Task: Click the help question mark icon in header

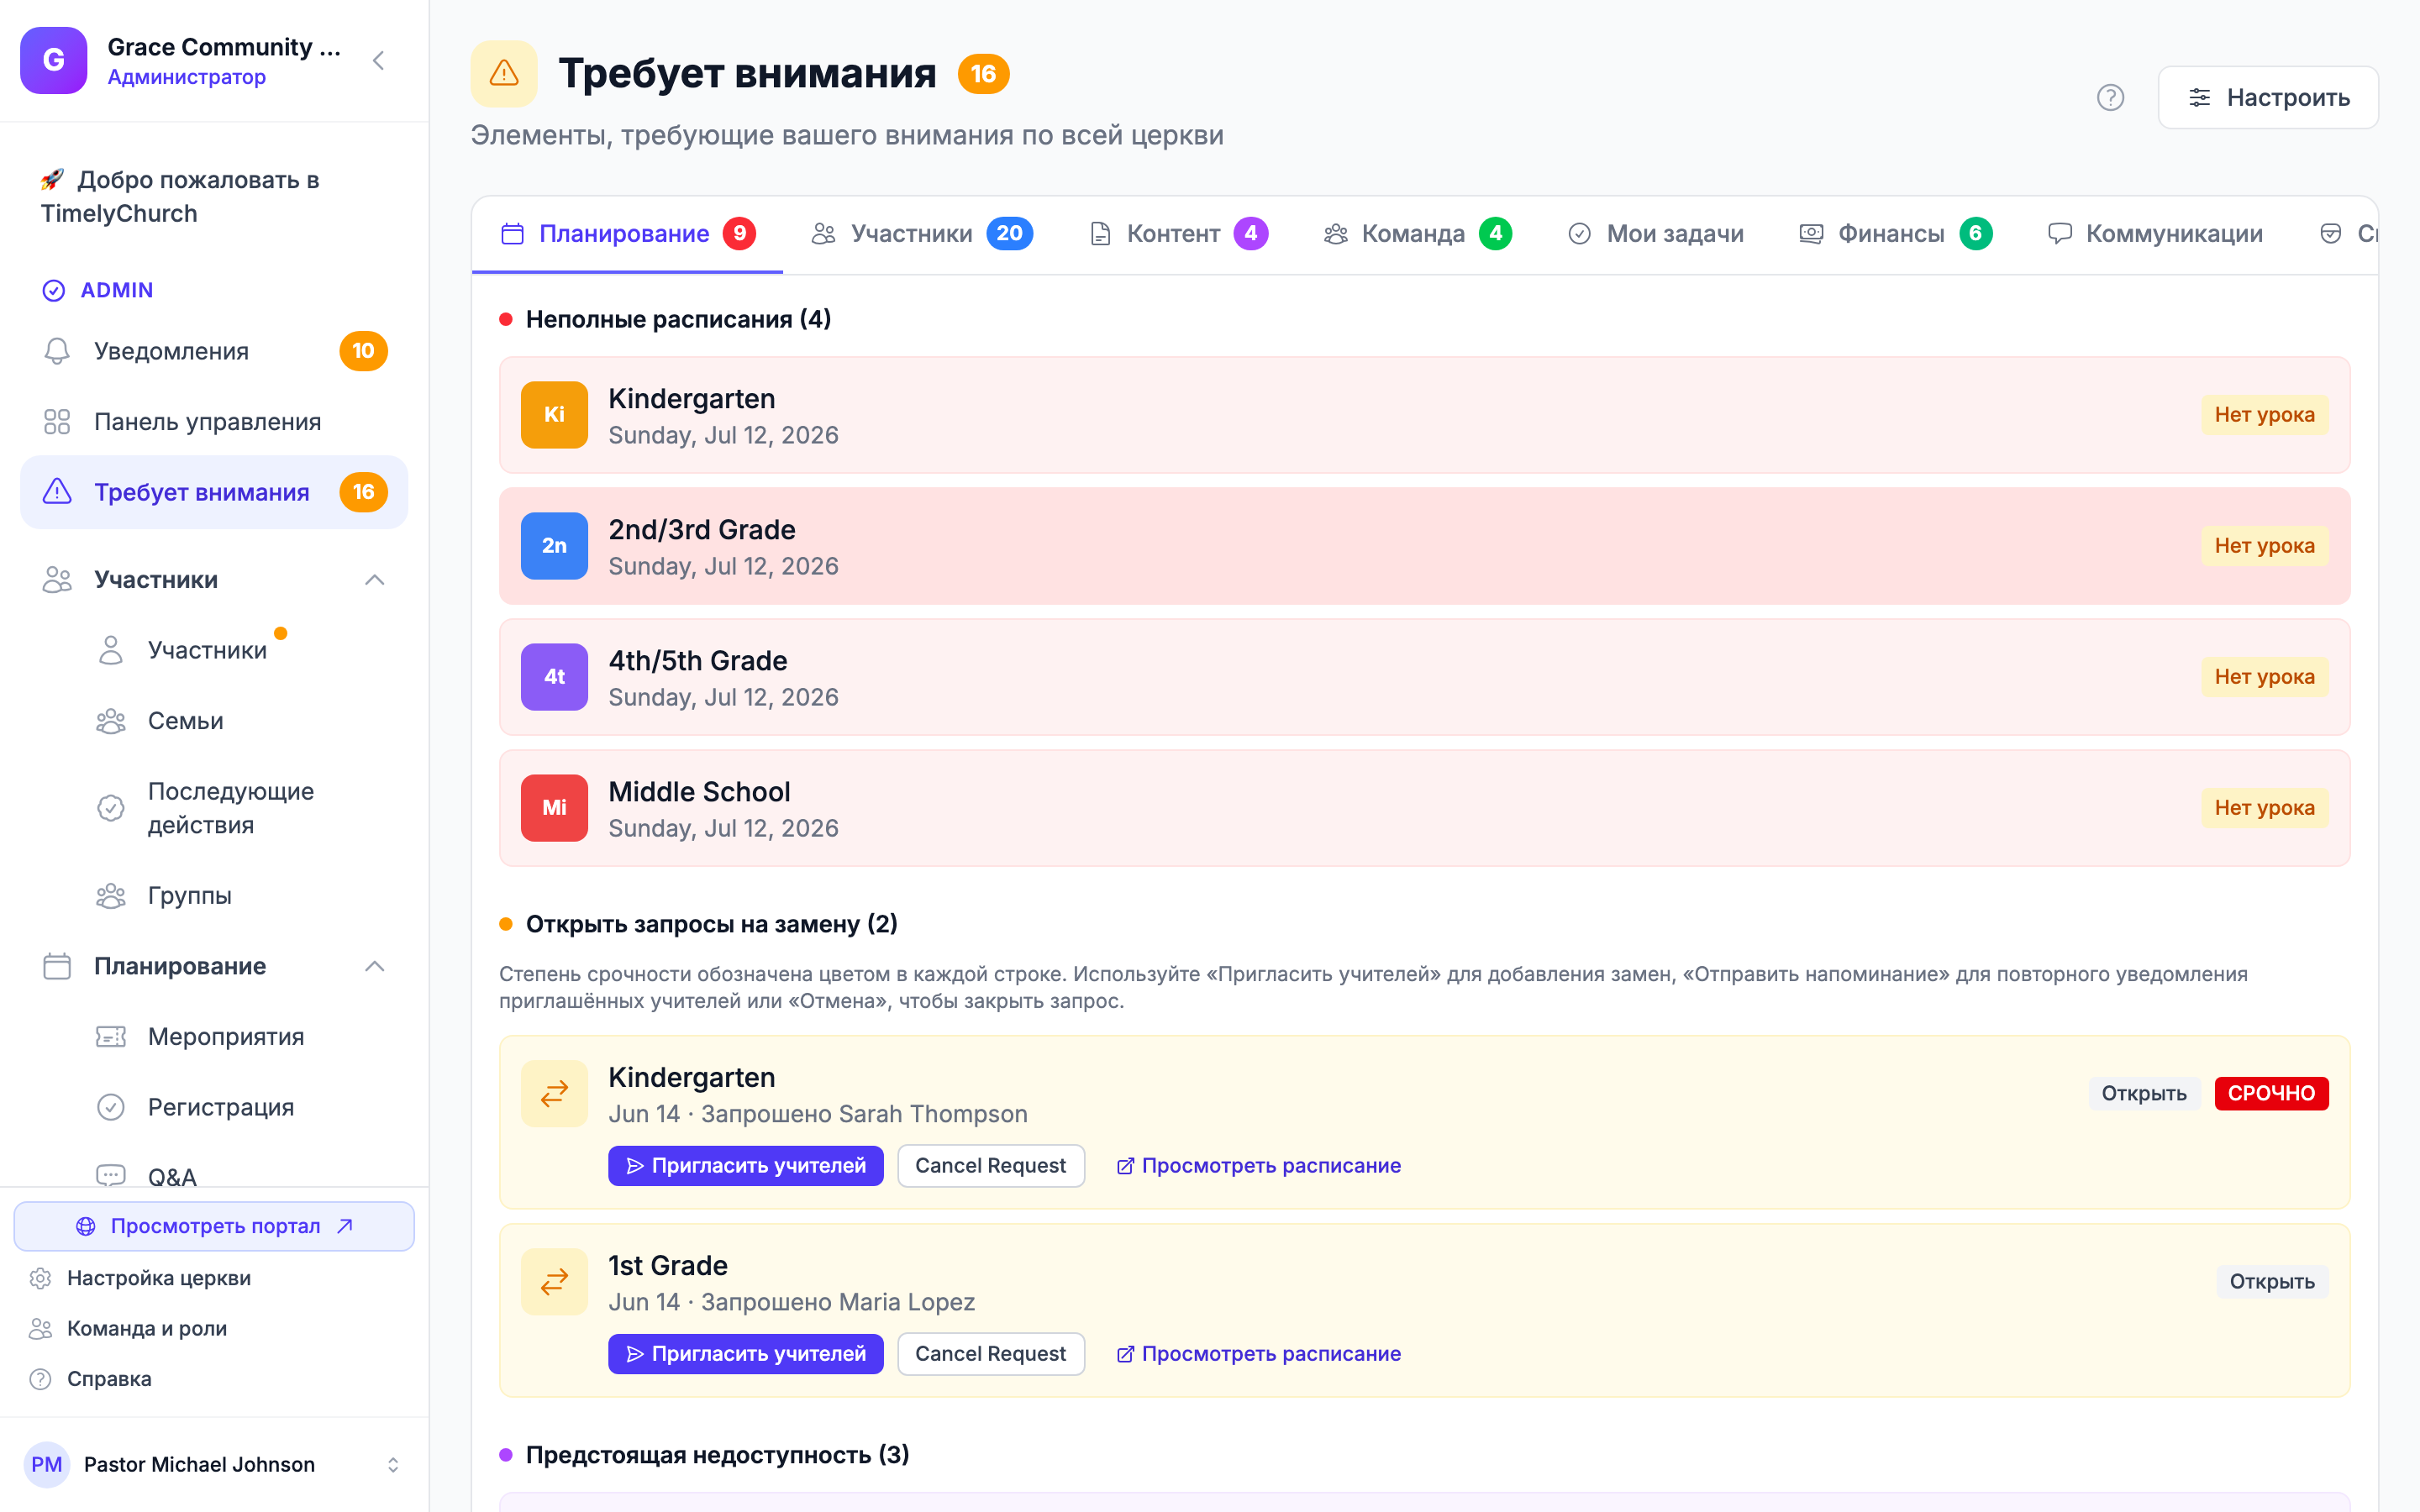Action: tap(2110, 97)
